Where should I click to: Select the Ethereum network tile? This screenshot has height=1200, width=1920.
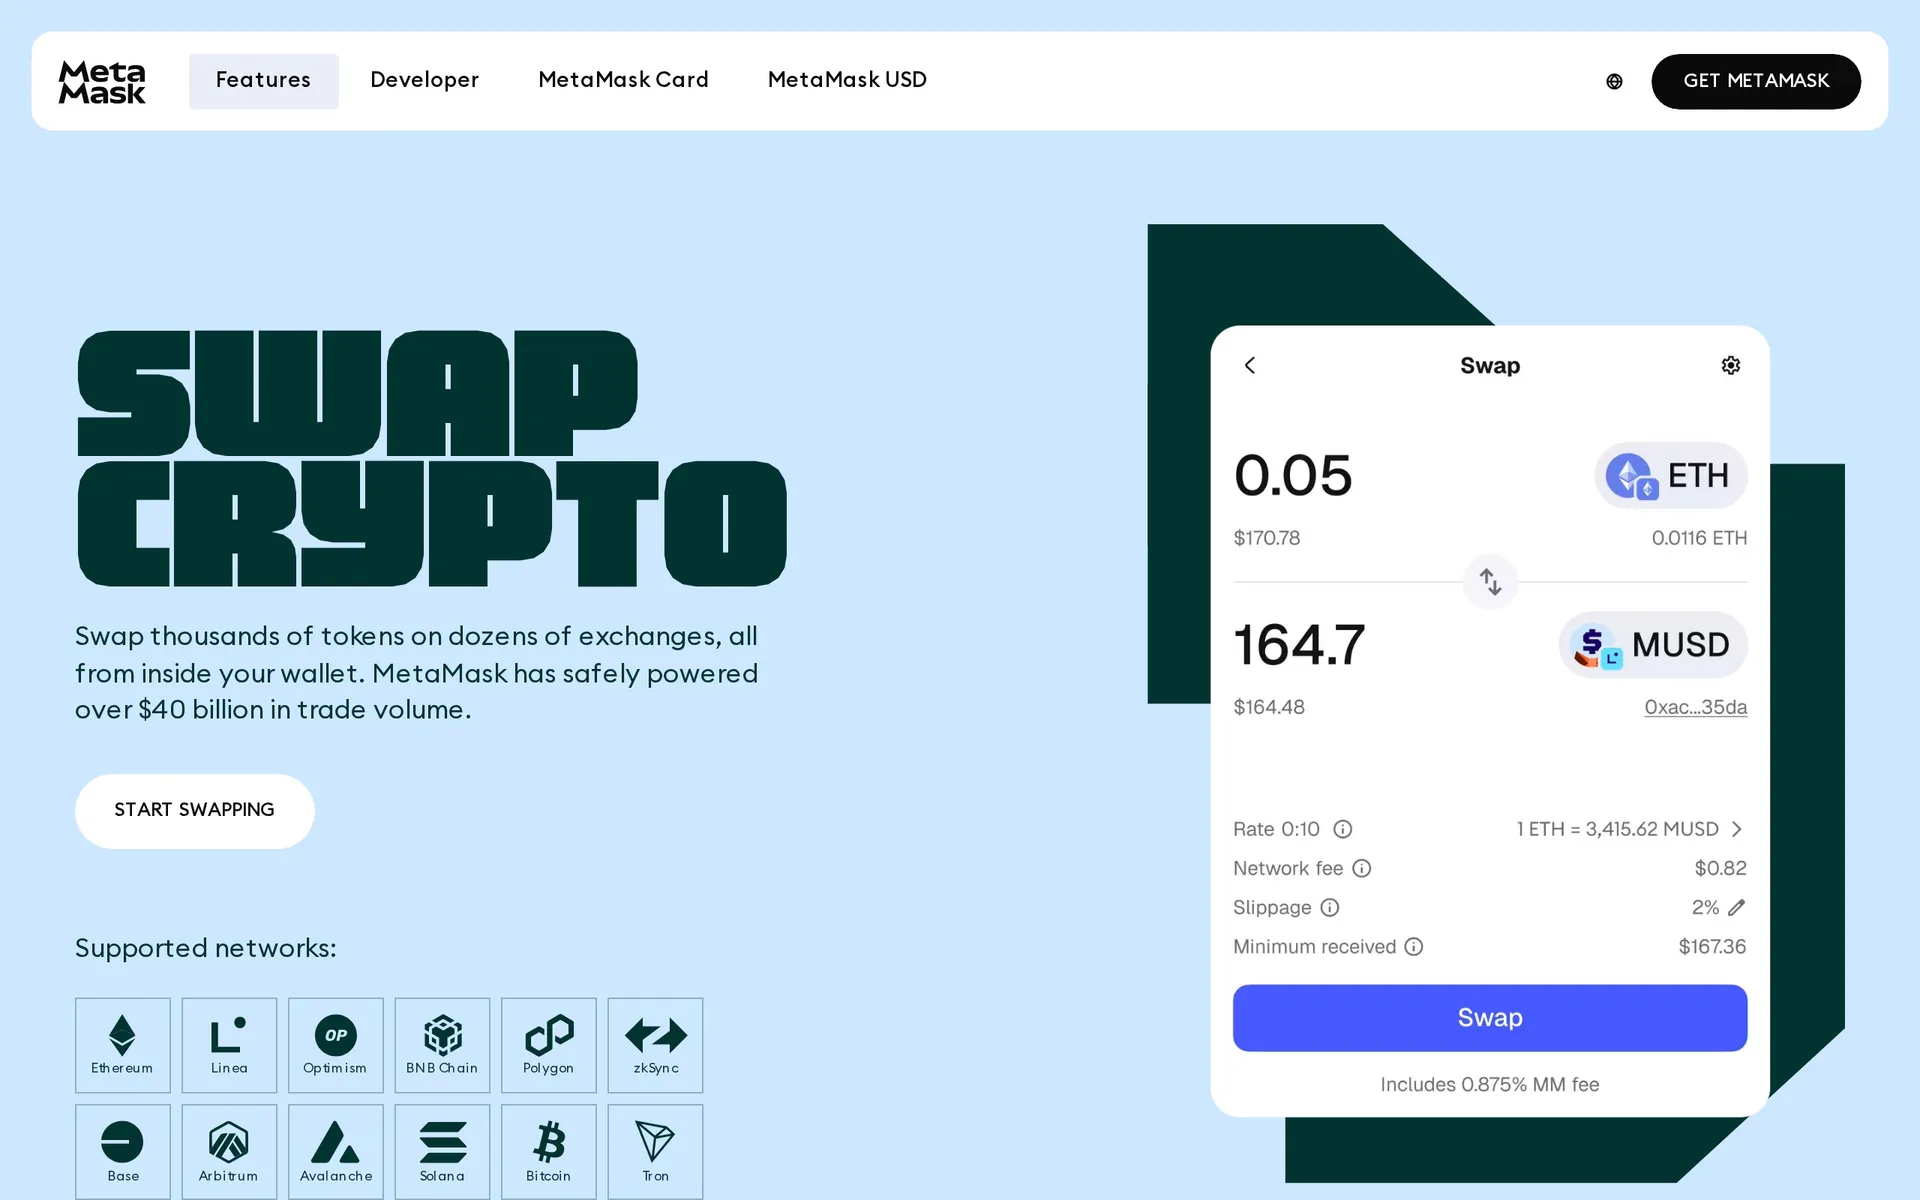(123, 1045)
